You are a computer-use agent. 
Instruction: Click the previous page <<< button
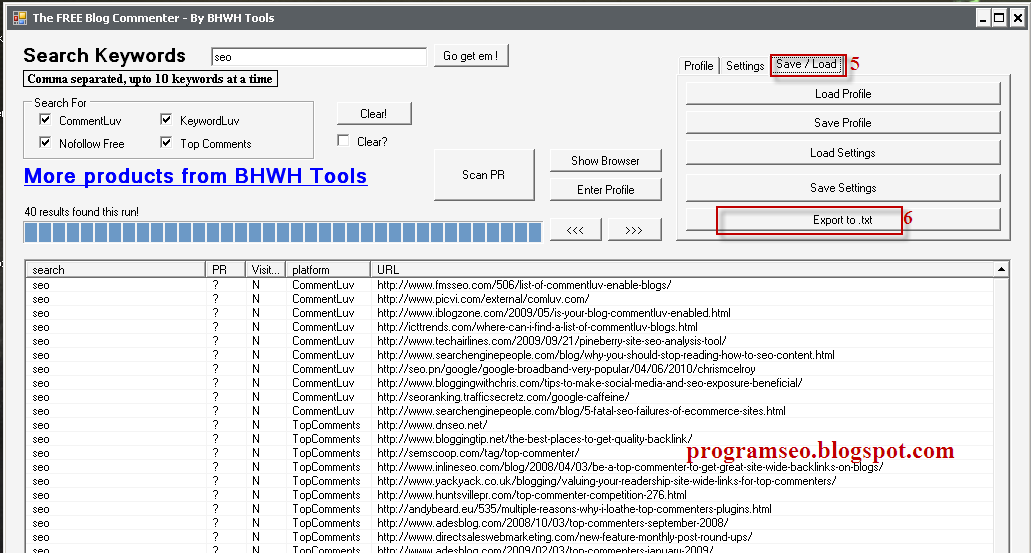coord(575,230)
